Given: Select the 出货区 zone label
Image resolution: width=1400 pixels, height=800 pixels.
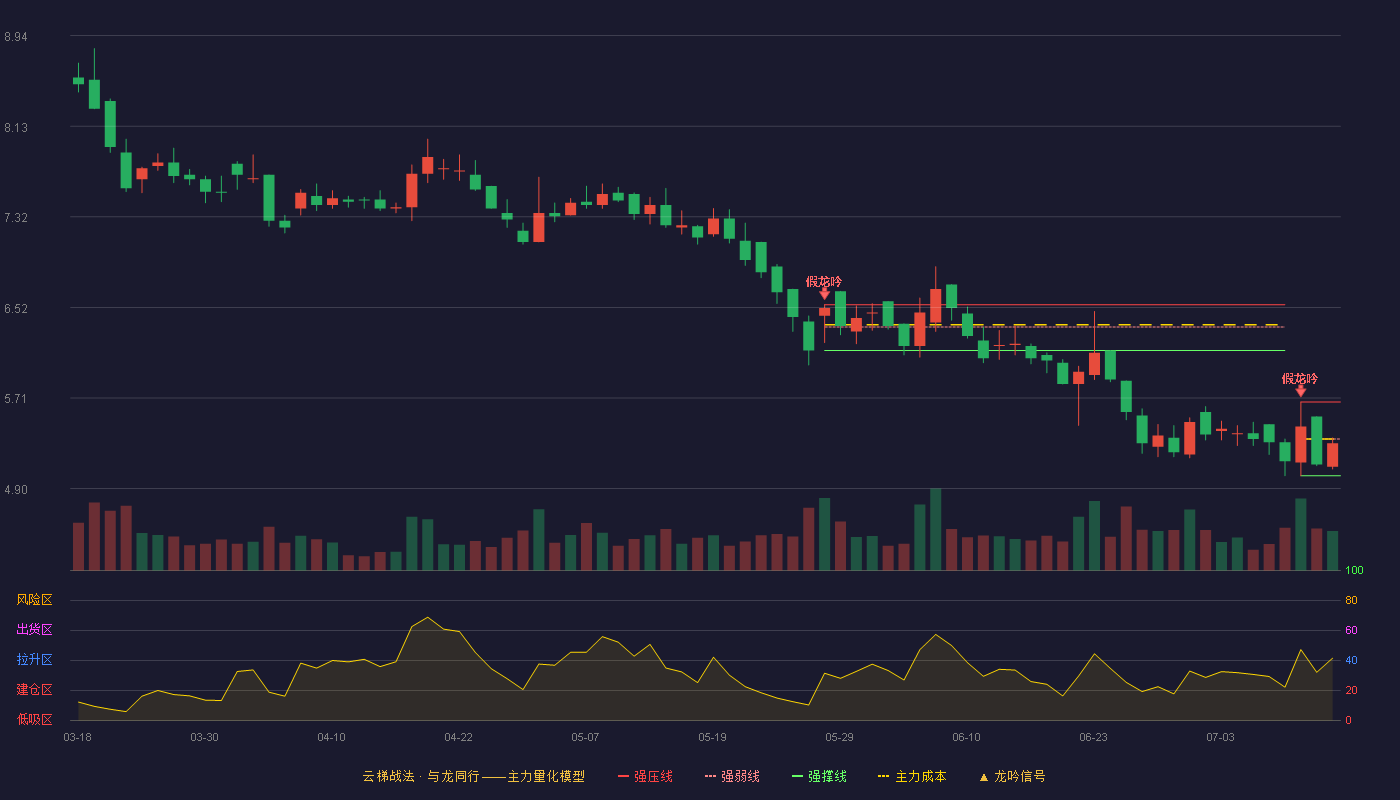Looking at the screenshot, I should click(x=34, y=630).
